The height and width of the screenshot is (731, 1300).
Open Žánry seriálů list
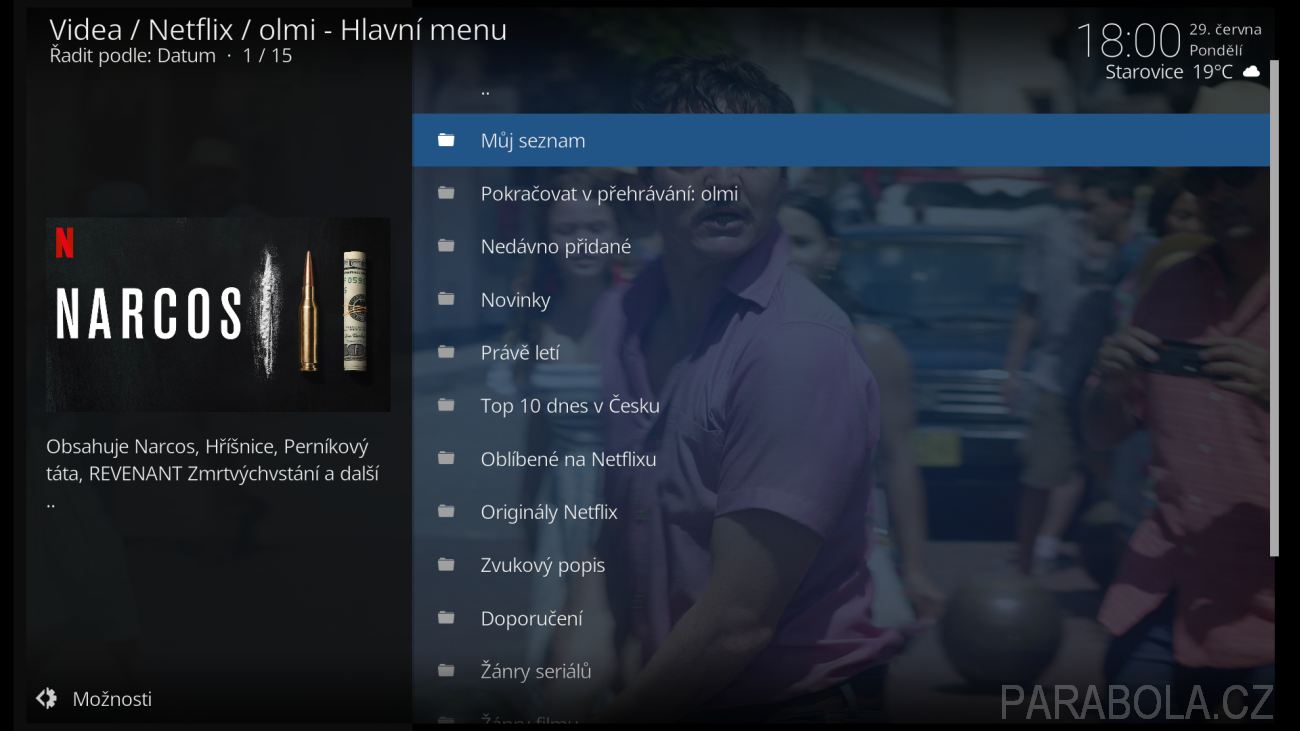pyautogui.click(x=841, y=670)
